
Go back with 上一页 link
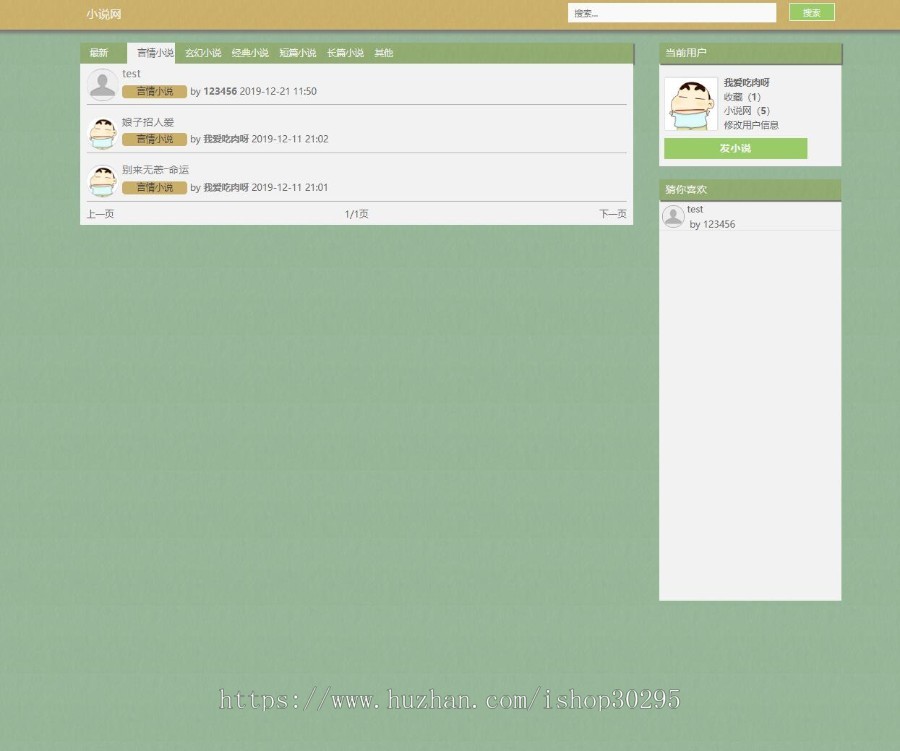click(x=100, y=214)
